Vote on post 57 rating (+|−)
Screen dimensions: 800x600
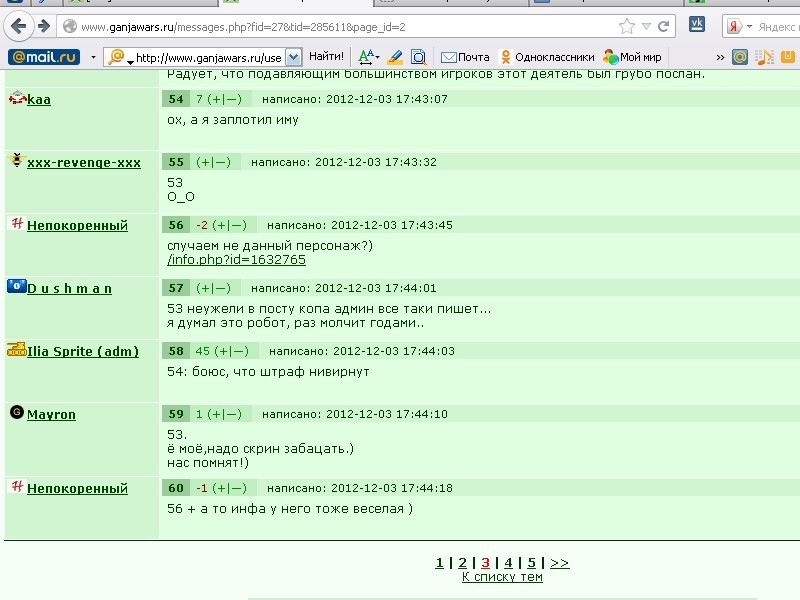[213, 288]
